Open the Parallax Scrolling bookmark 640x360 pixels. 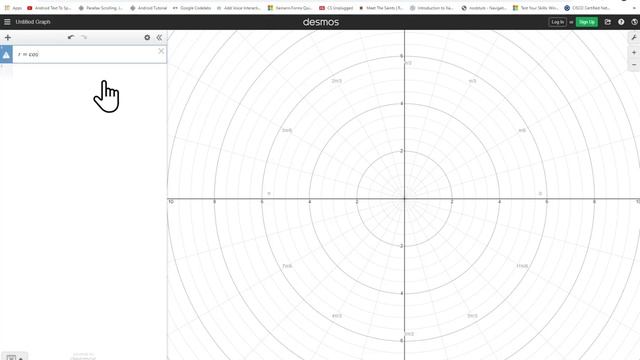point(101,8)
